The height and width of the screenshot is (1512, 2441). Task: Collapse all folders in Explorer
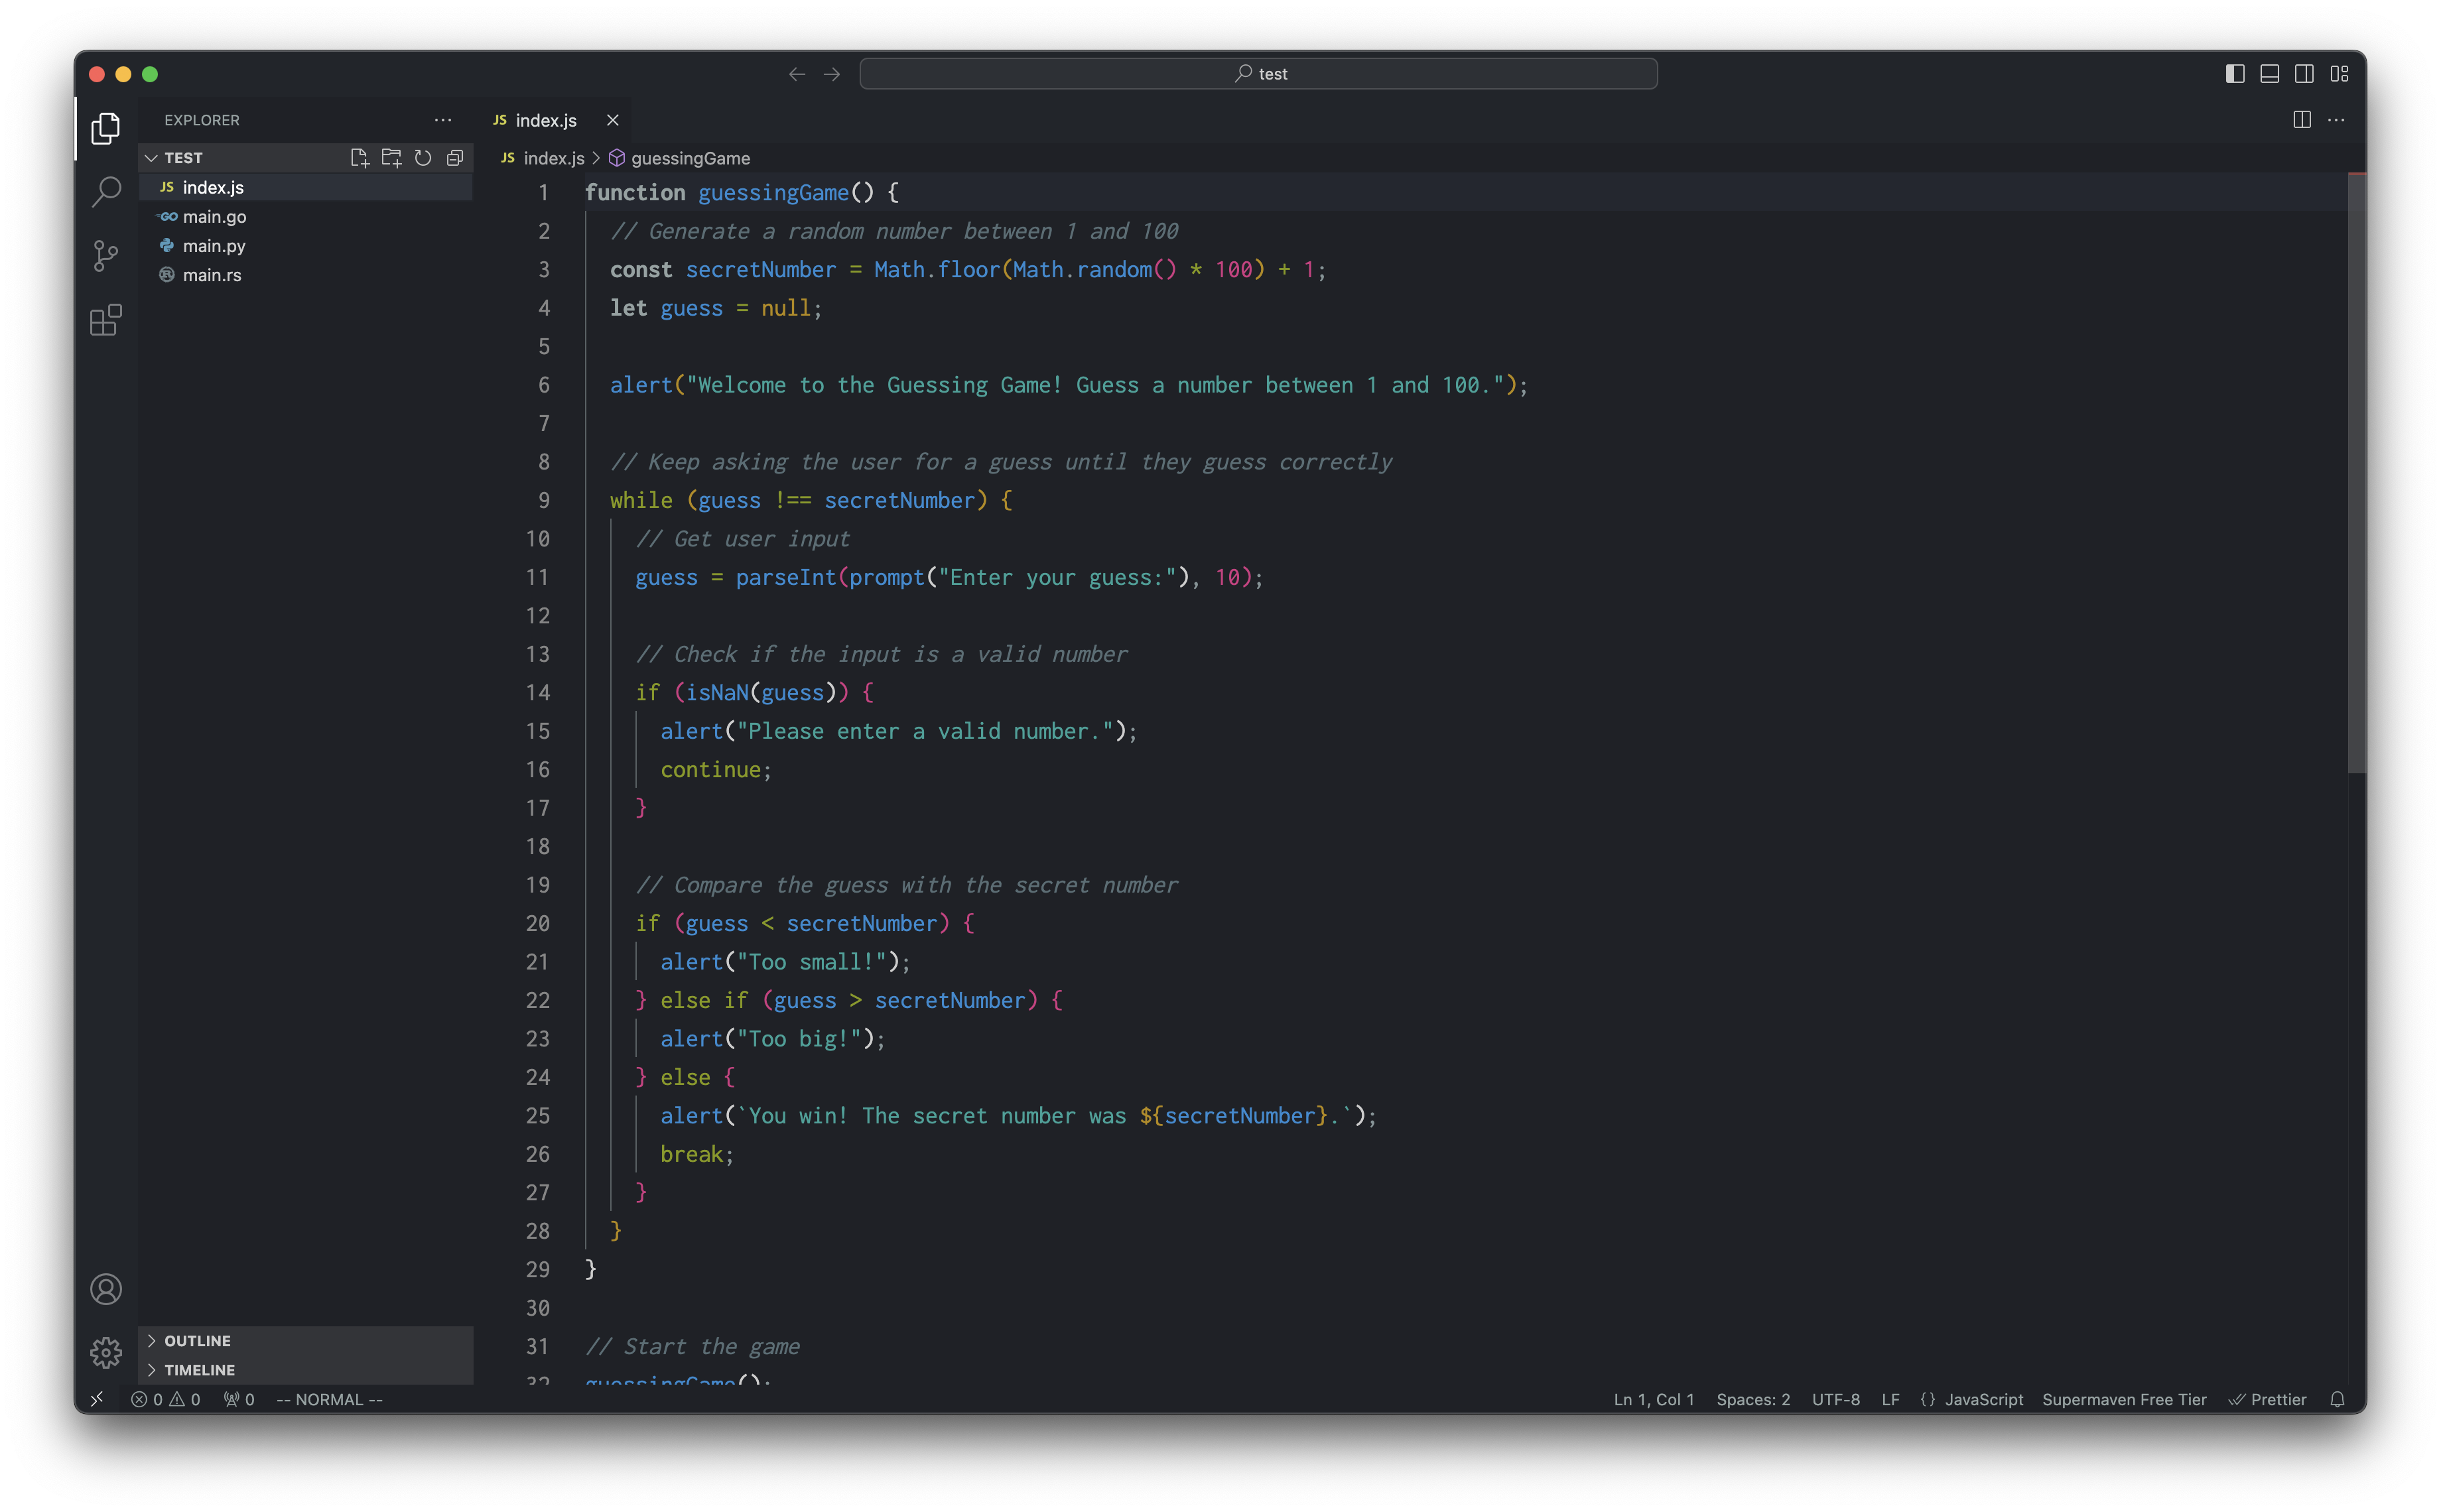455,158
